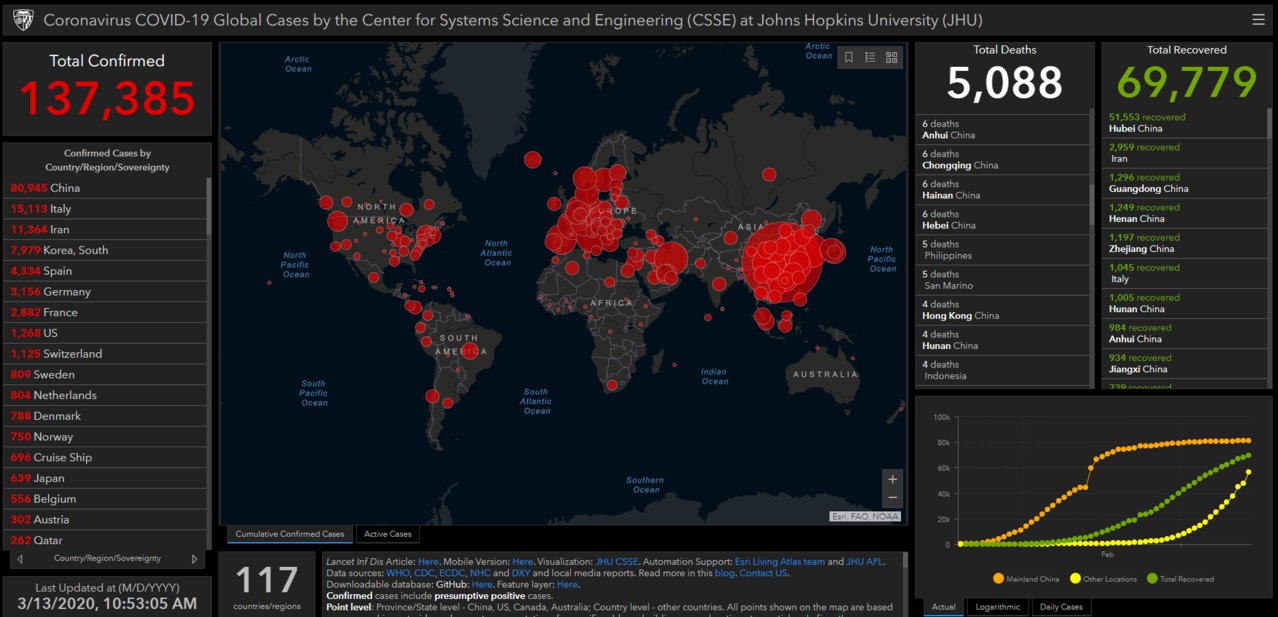Click '4 deaths Indonesia' entry
Screen dimensions: 1278x617
[1003, 370]
